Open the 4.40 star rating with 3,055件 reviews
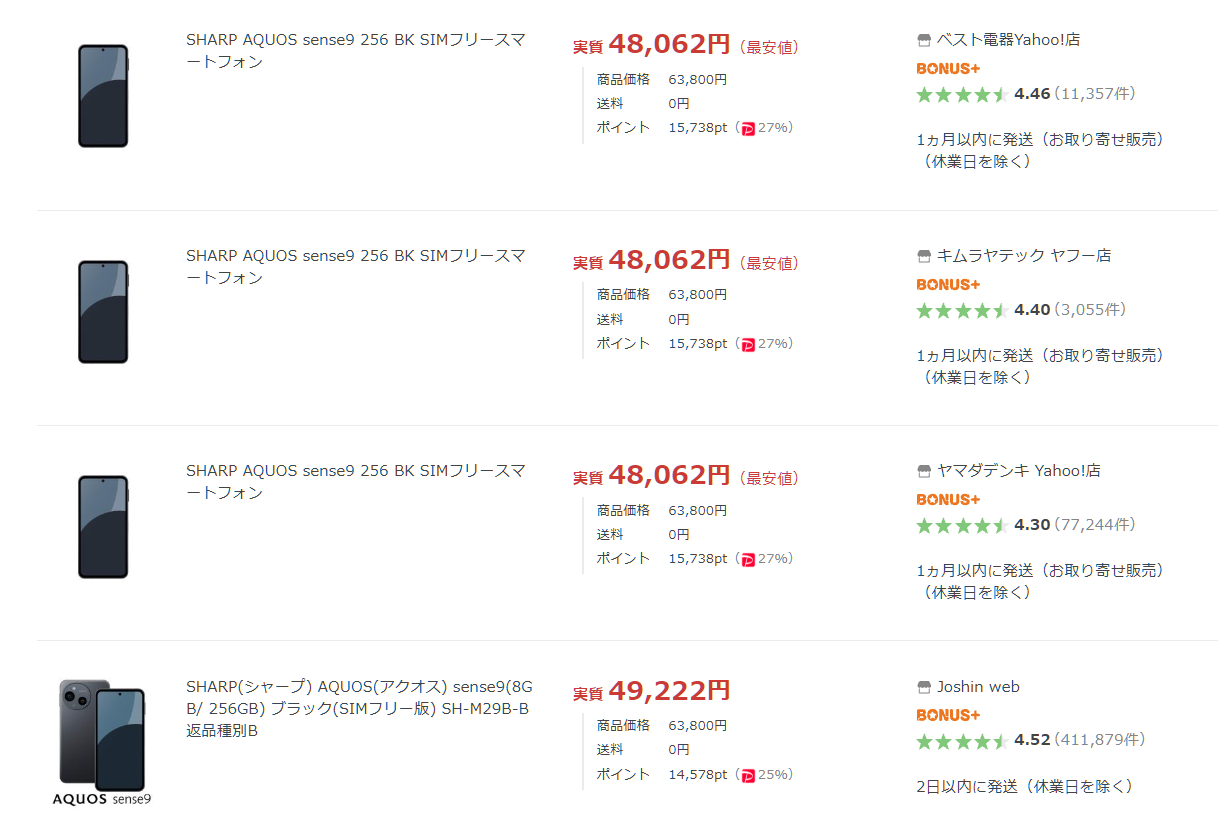 tap(1021, 310)
